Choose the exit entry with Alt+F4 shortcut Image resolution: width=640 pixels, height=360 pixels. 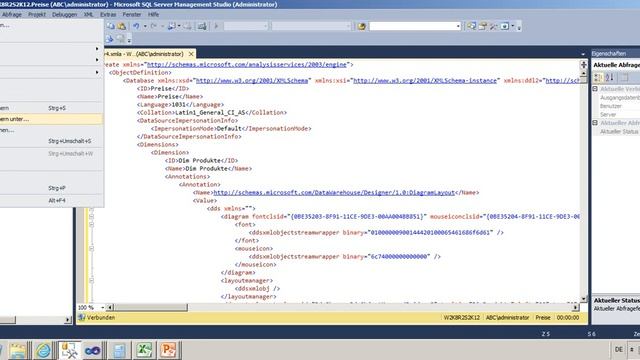click(x=51, y=200)
